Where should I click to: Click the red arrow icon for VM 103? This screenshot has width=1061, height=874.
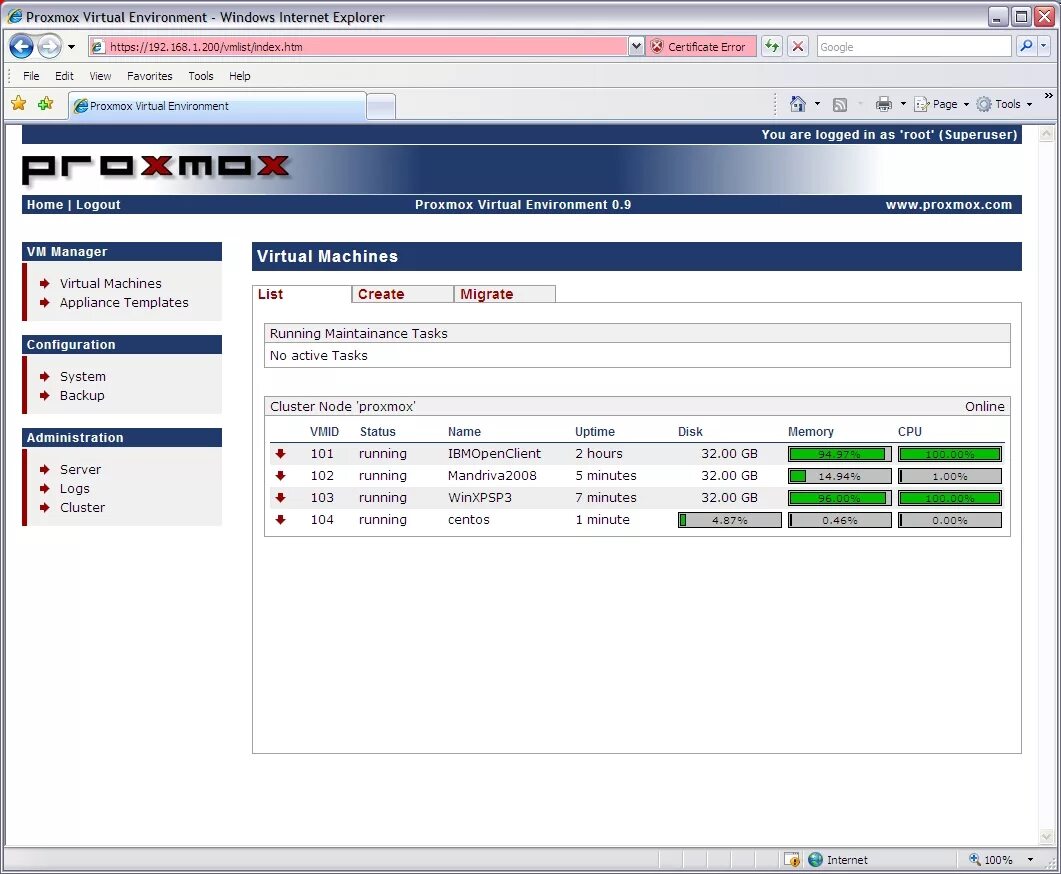pos(280,498)
